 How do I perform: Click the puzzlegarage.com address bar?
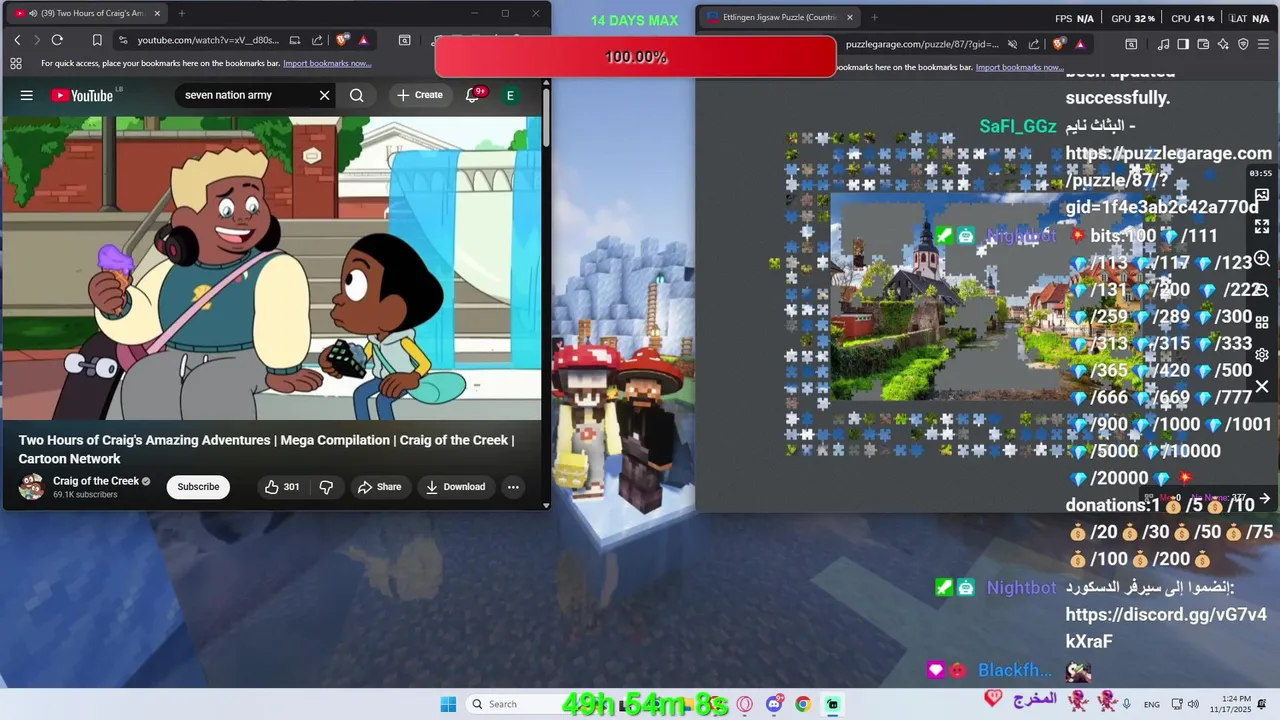[x=922, y=44]
